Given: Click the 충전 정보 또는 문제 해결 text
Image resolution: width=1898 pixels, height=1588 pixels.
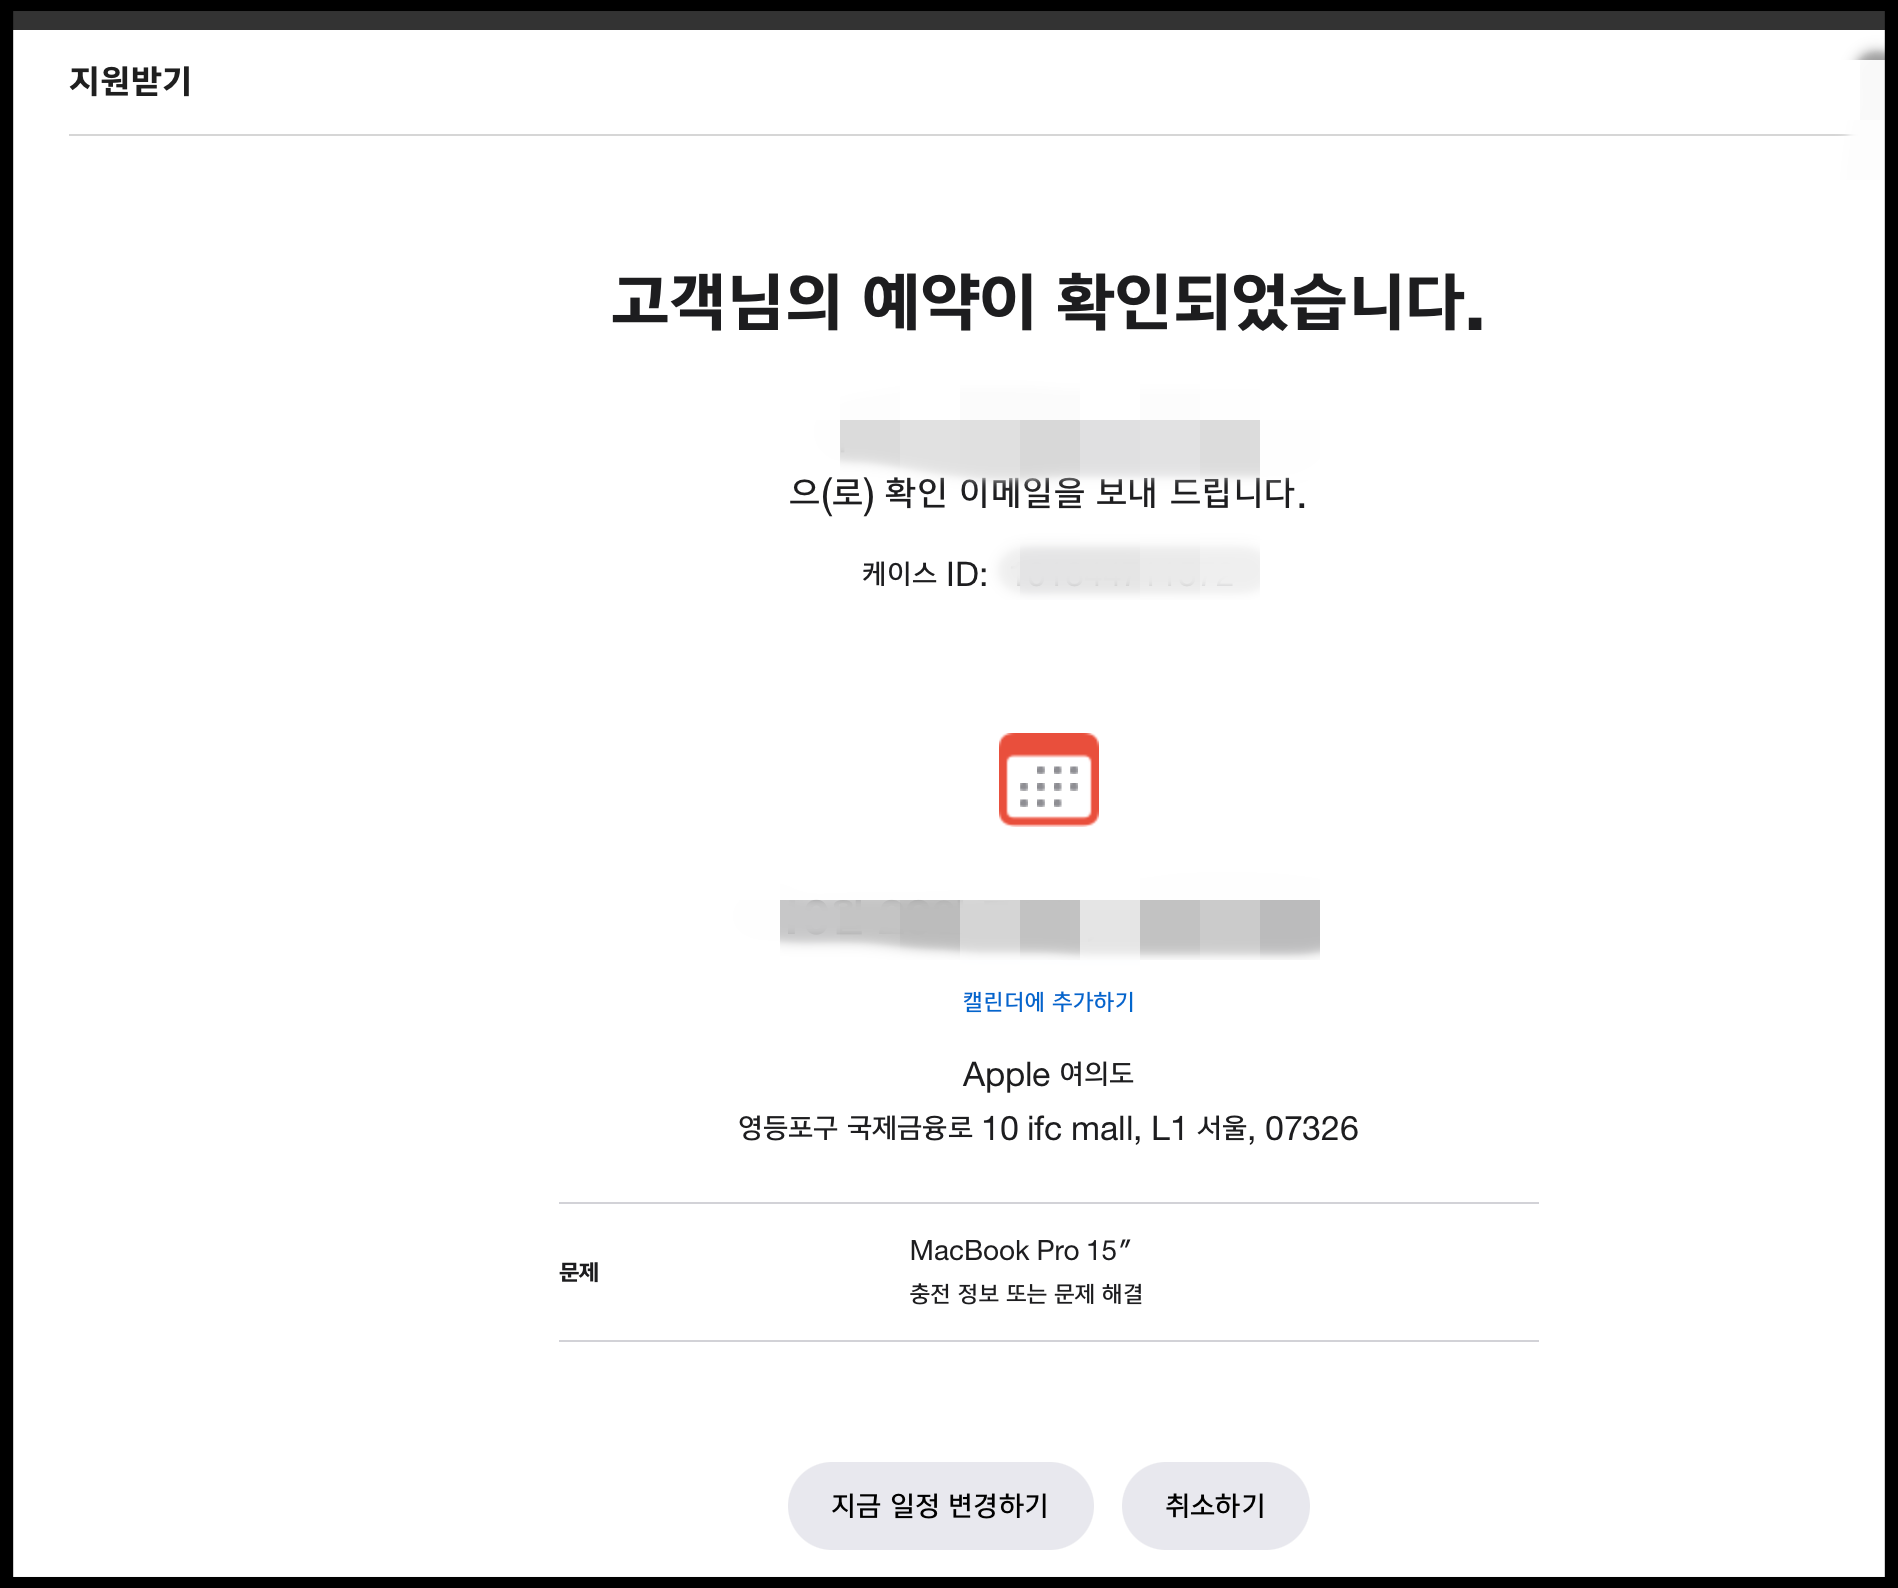Looking at the screenshot, I should coord(1026,1294).
